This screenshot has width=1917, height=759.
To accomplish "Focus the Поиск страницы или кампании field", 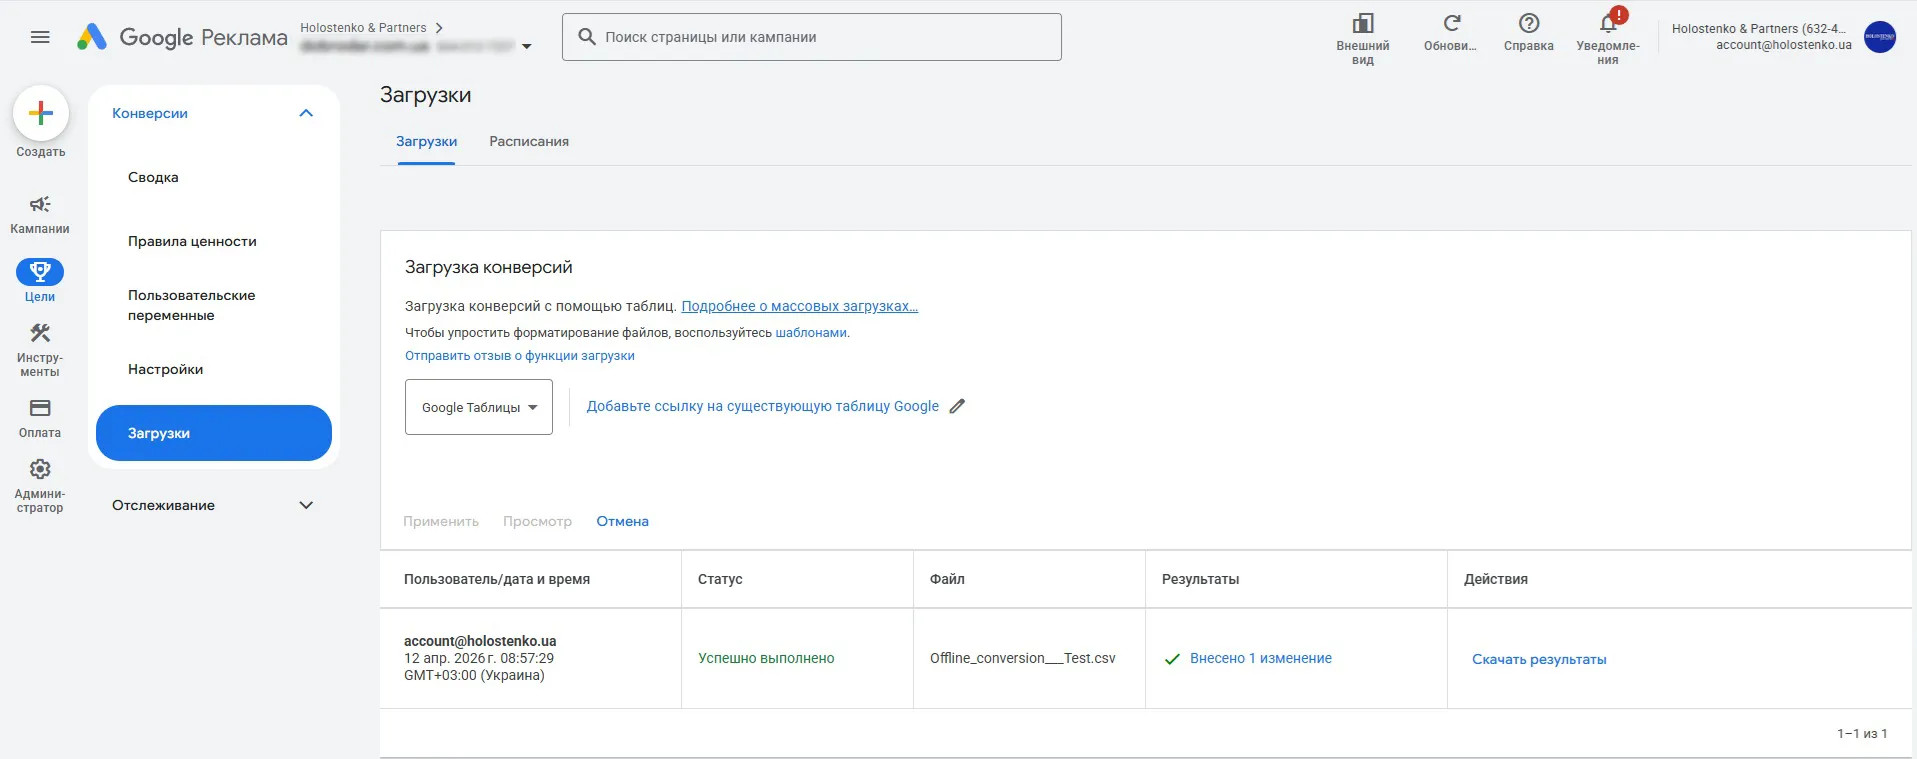I will click(x=812, y=37).
